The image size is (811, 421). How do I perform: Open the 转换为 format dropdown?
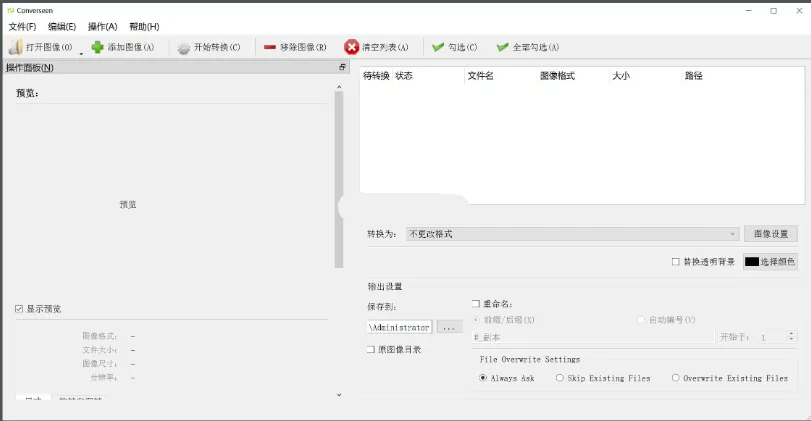[573, 234]
